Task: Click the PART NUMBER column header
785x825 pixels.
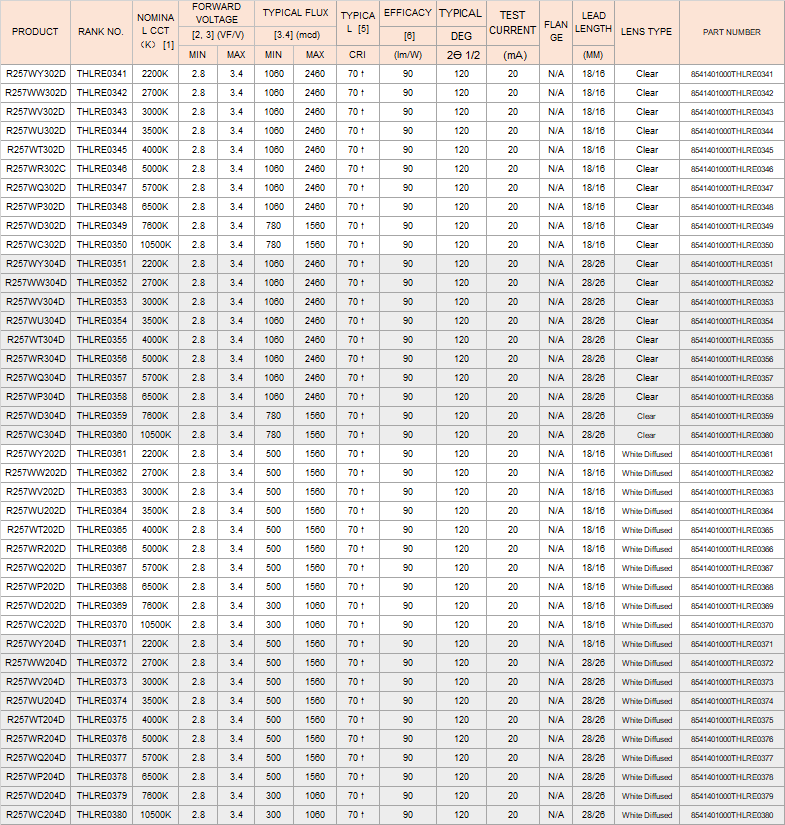Action: [732, 32]
